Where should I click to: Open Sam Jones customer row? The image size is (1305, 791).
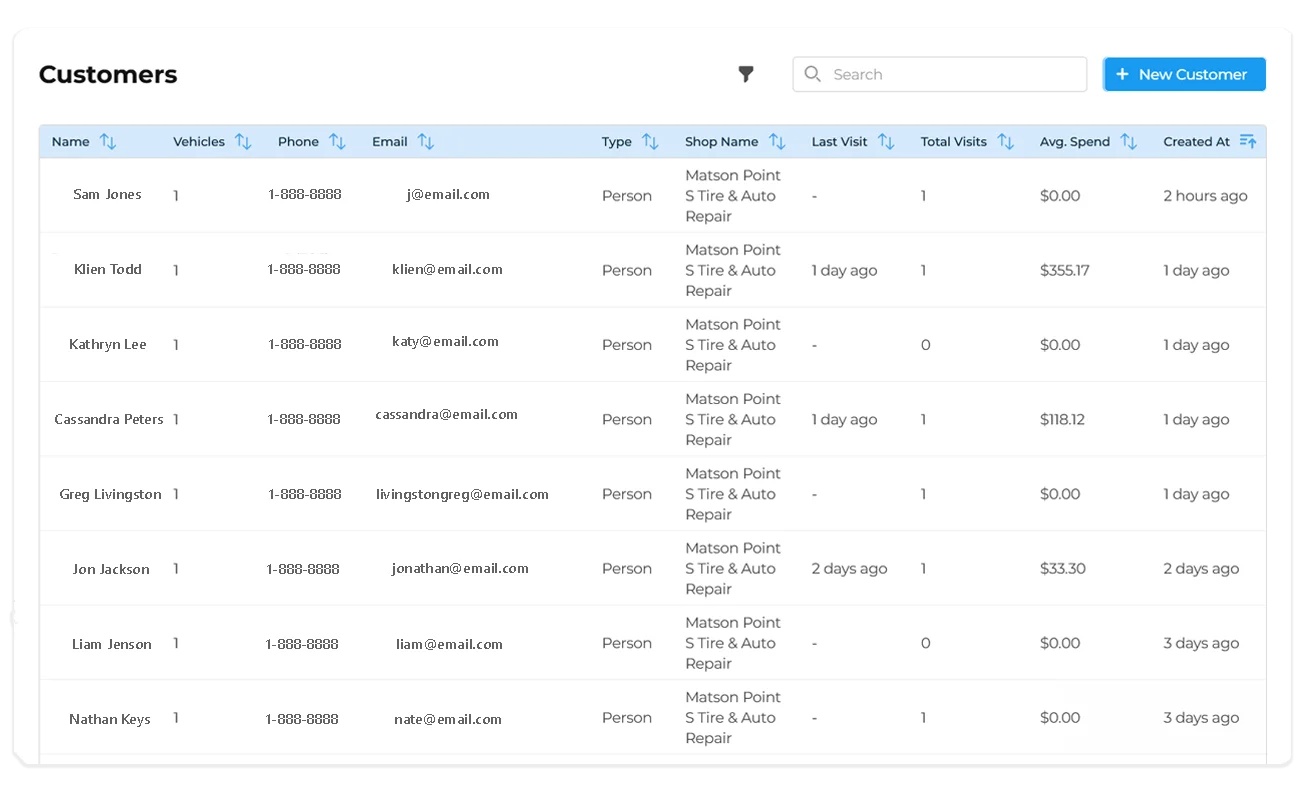pyautogui.click(x=107, y=195)
